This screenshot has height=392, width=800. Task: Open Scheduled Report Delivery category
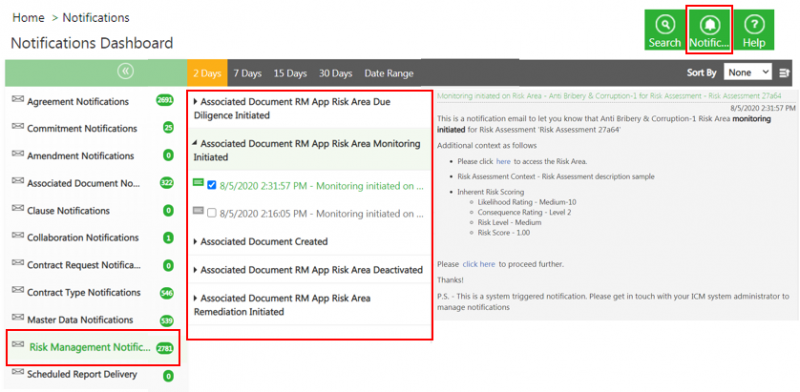(82, 375)
